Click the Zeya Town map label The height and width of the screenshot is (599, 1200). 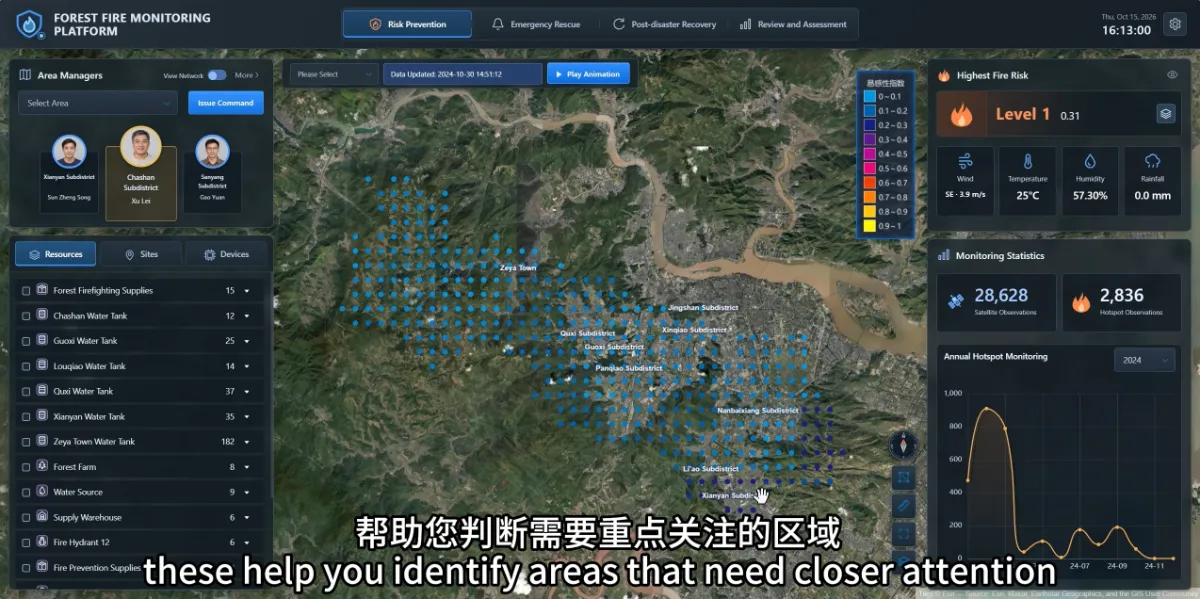pyautogui.click(x=518, y=268)
